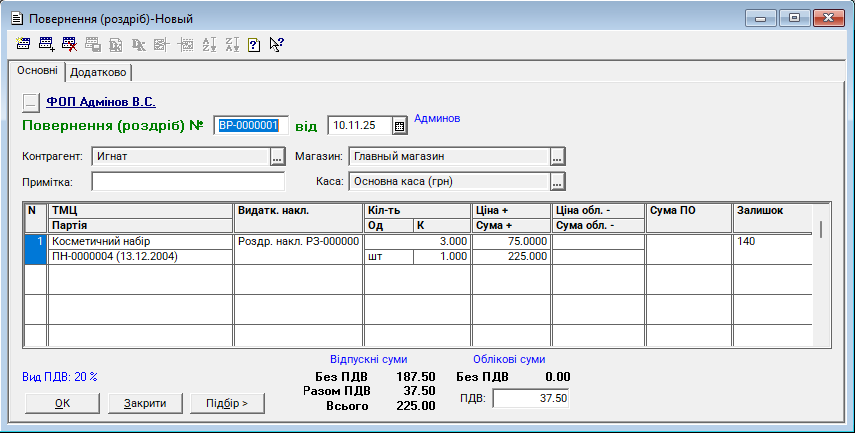Select the Основні tab
The height and width of the screenshot is (433, 855).
[x=37, y=71]
